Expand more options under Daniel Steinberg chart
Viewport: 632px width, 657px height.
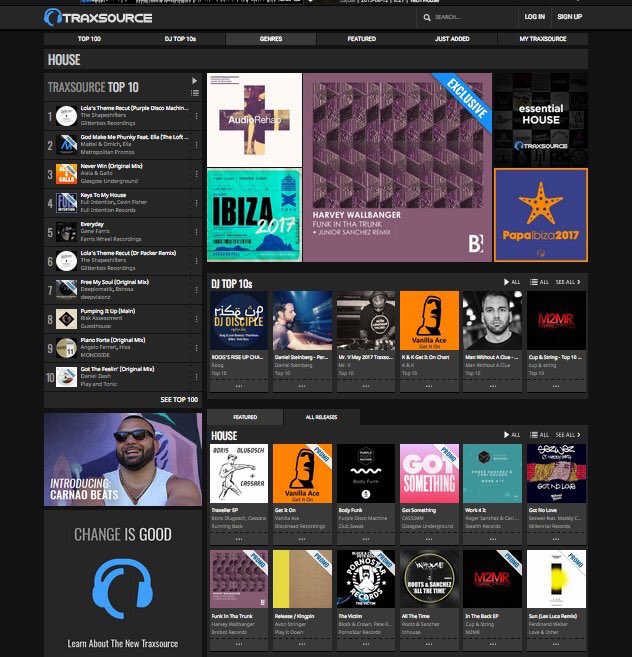click(x=302, y=386)
